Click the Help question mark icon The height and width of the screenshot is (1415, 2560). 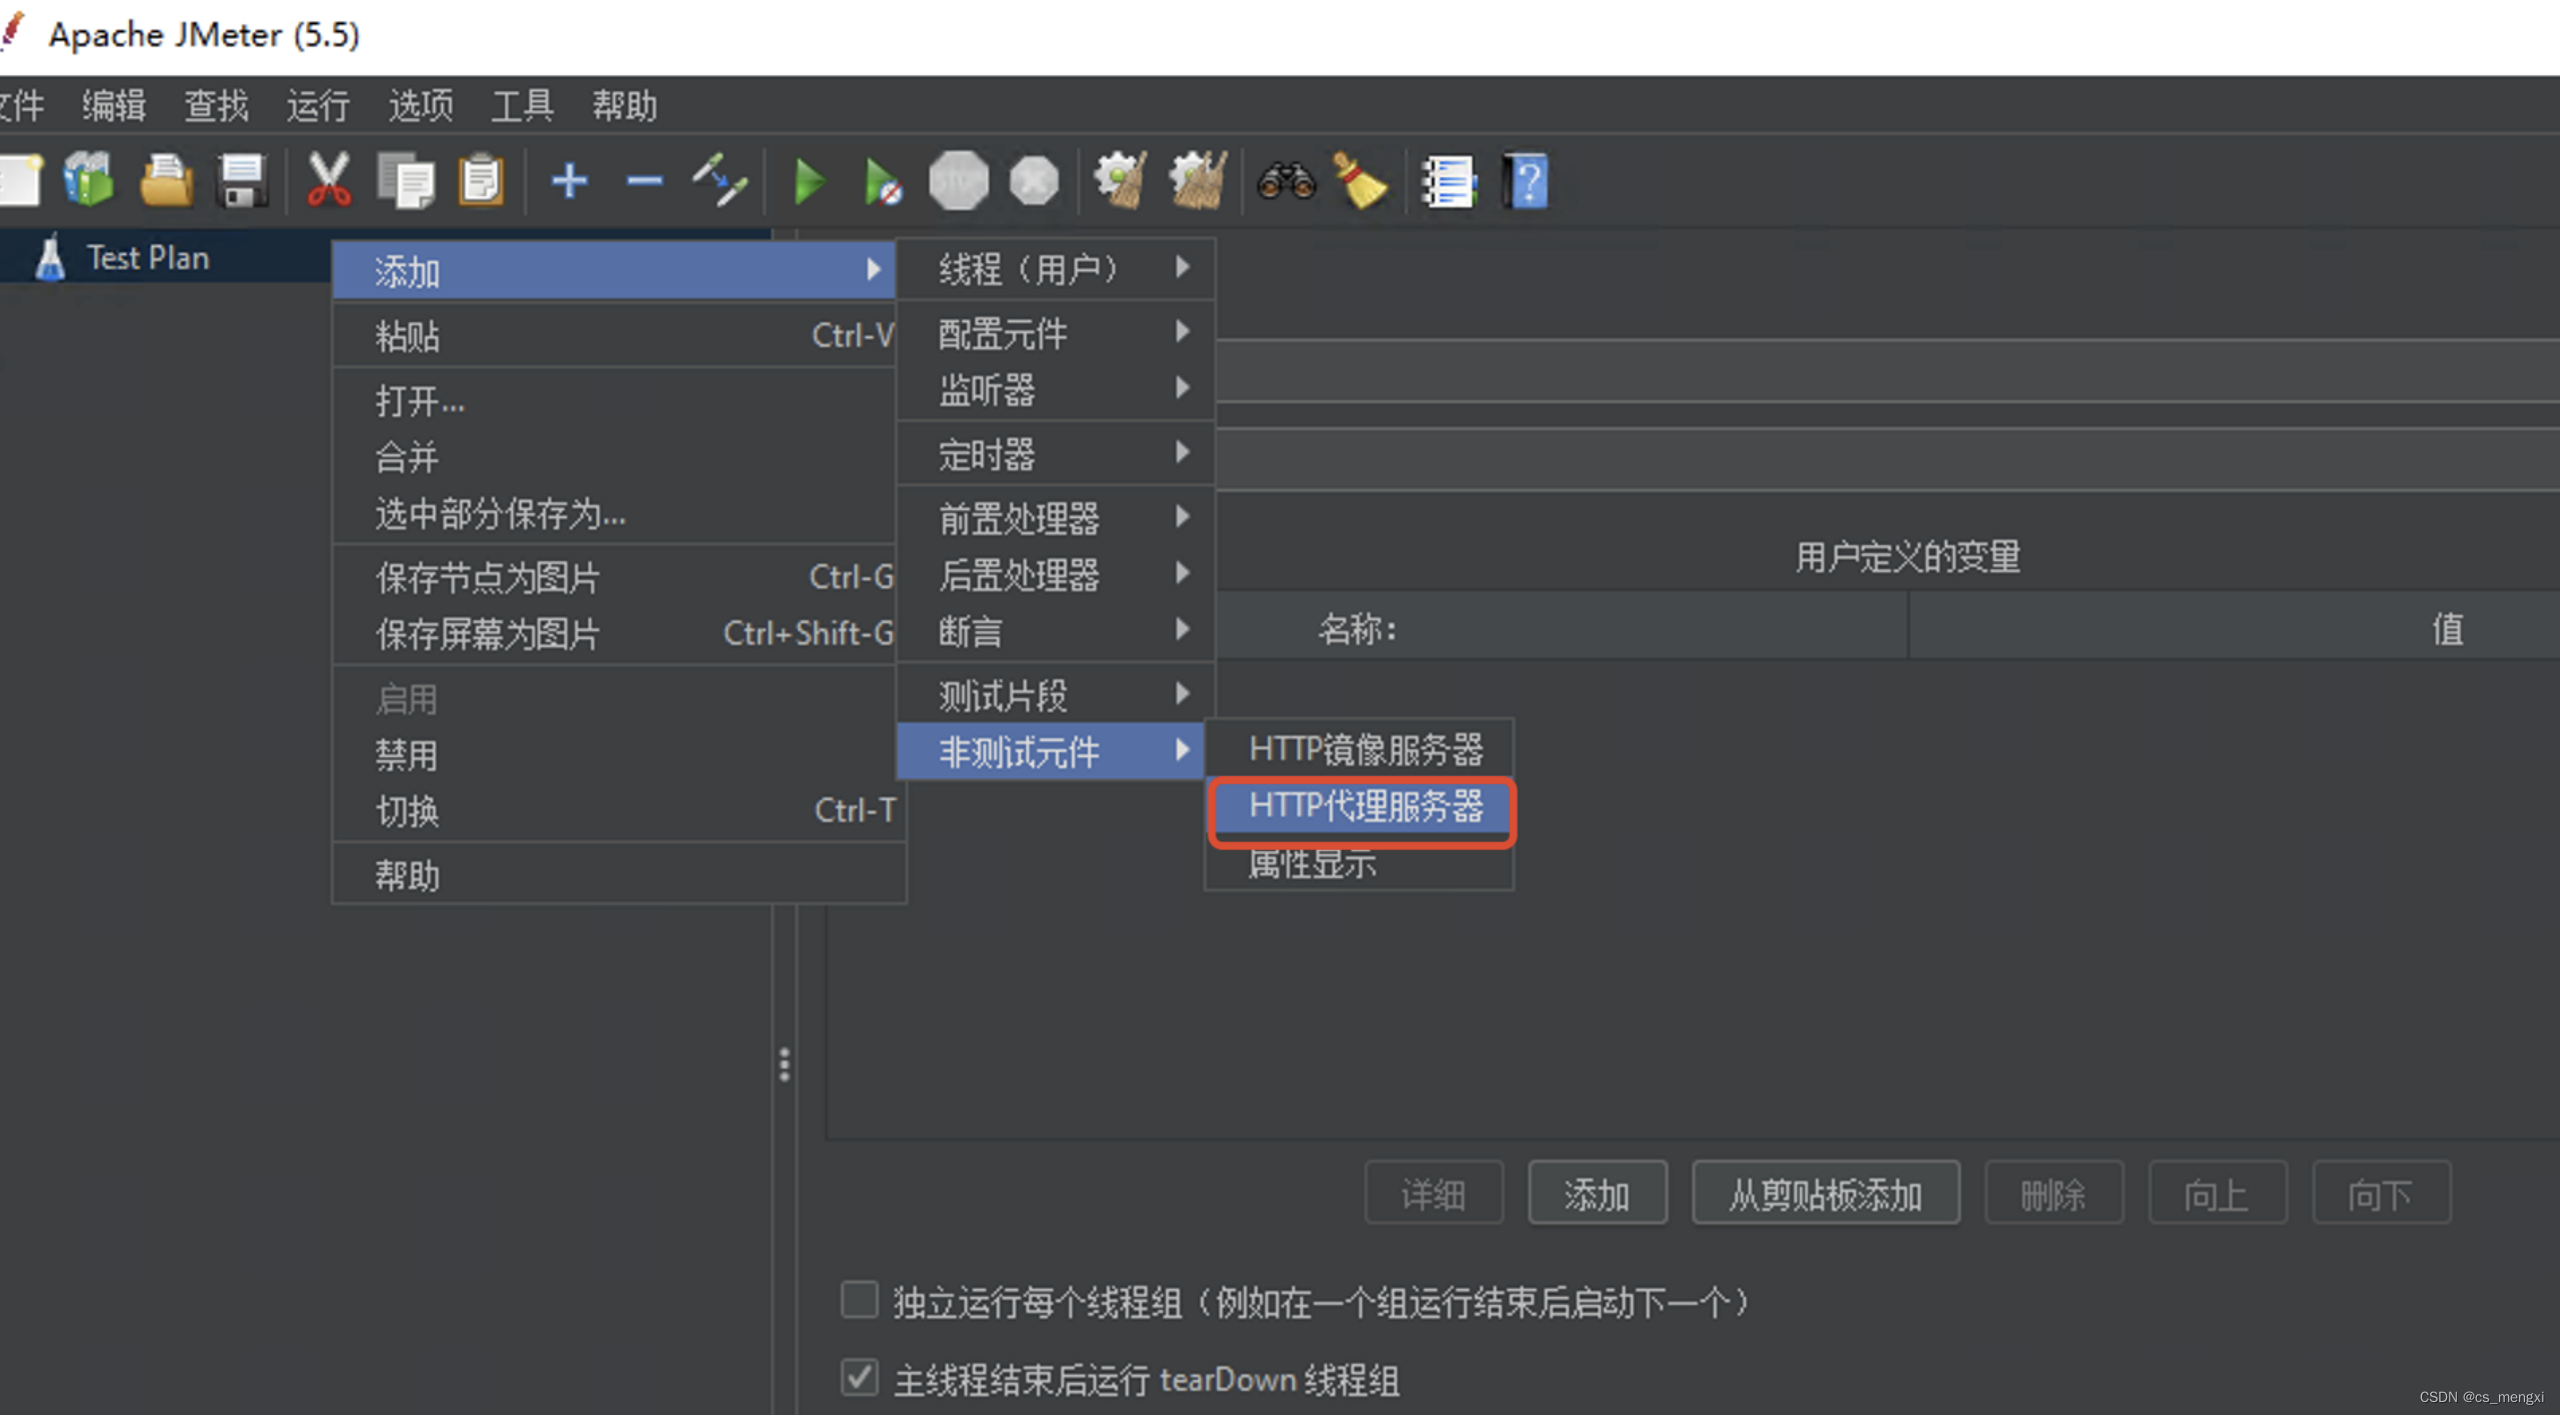1526,181
